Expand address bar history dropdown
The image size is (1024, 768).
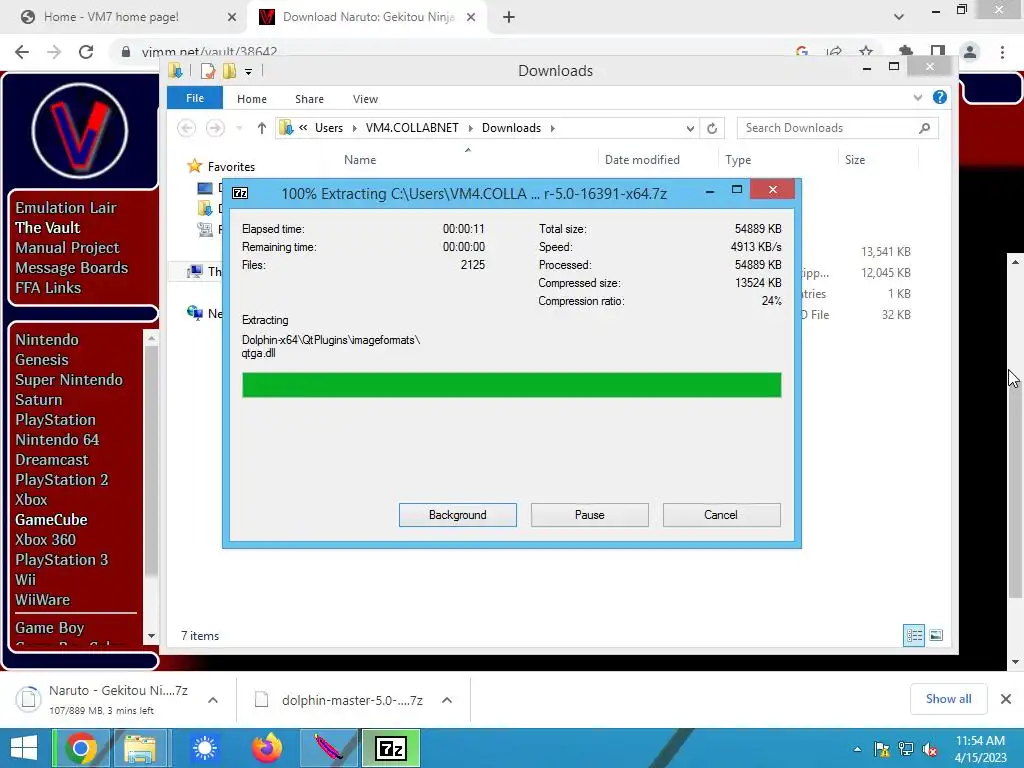coord(690,128)
